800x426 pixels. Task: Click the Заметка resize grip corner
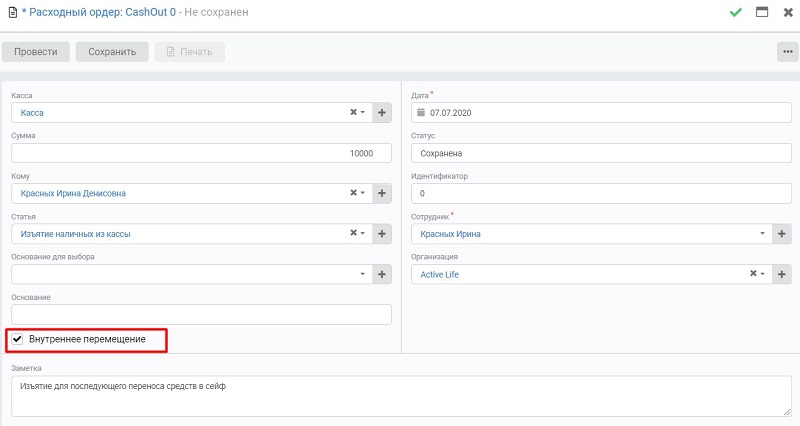coord(788,412)
